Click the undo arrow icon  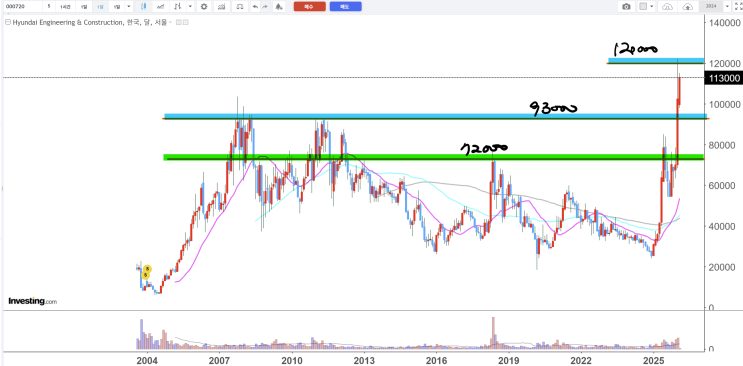pyautogui.click(x=256, y=7)
